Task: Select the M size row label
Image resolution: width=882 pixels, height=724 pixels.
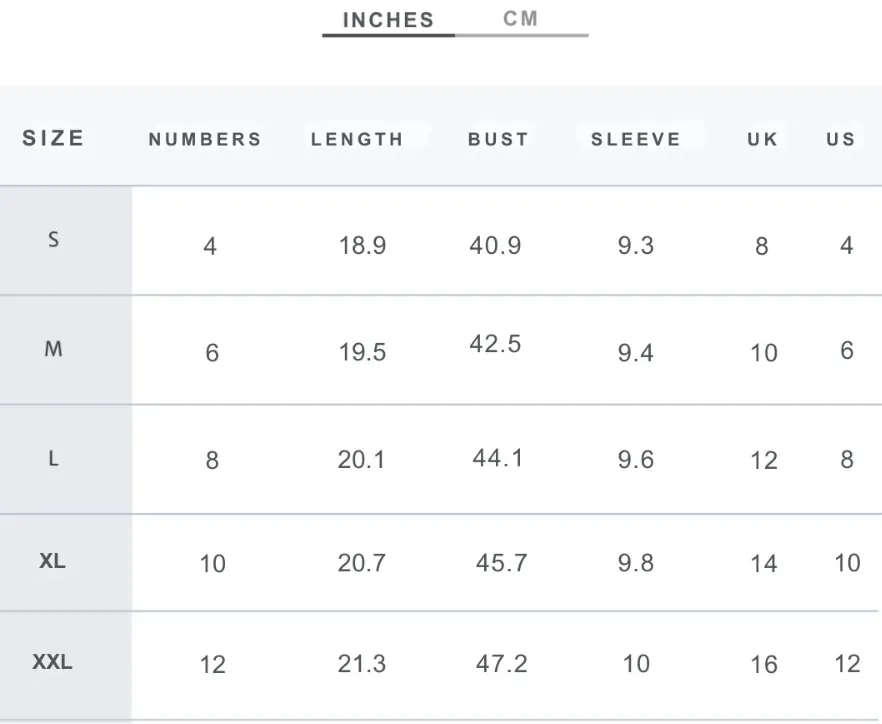Action: pos(53,349)
